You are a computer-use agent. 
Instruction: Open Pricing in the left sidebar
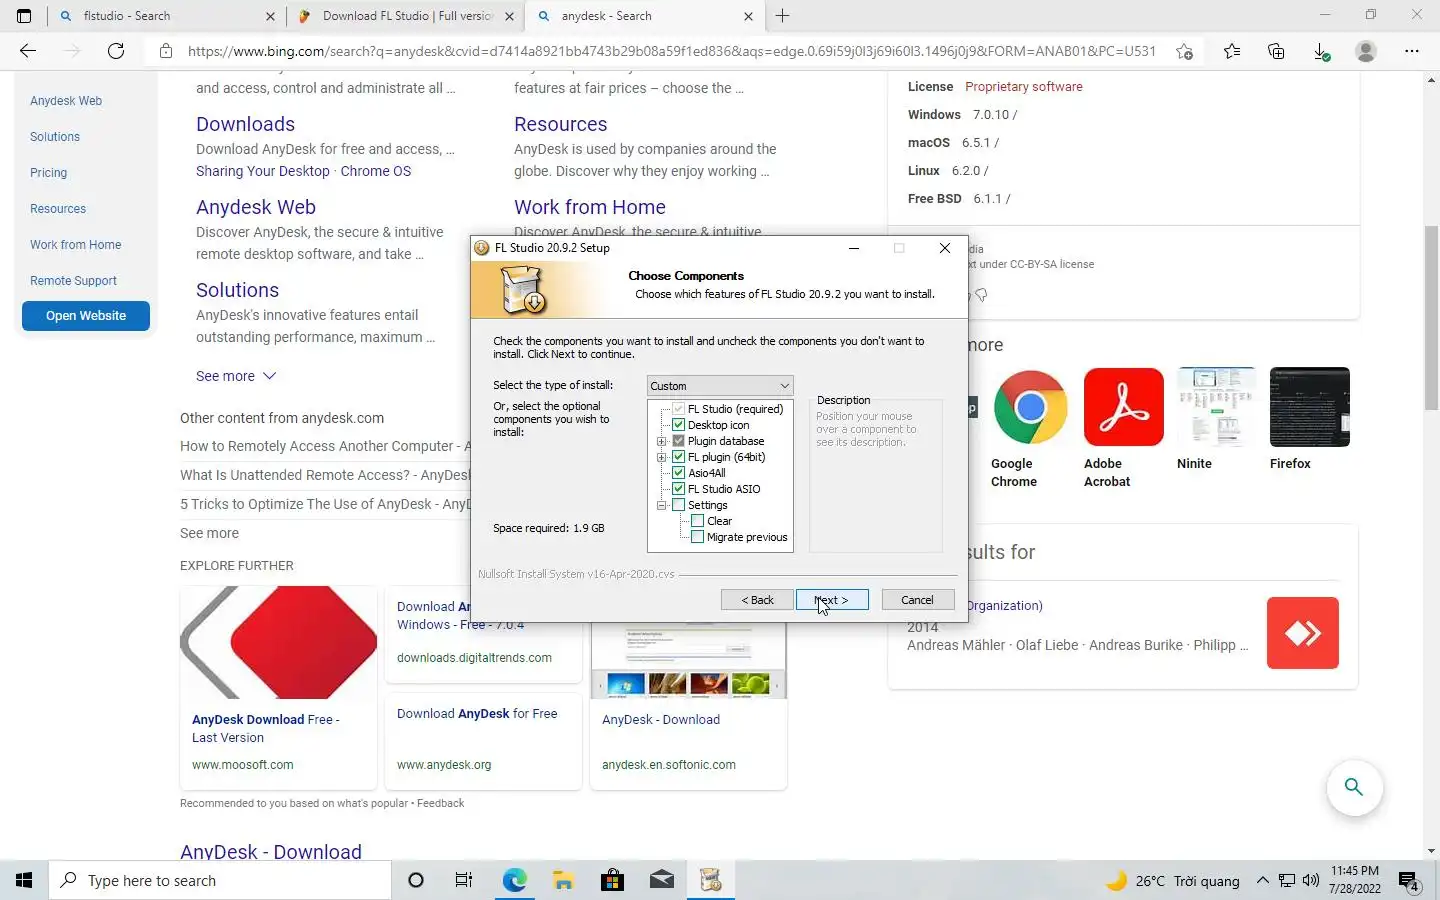tap(48, 173)
